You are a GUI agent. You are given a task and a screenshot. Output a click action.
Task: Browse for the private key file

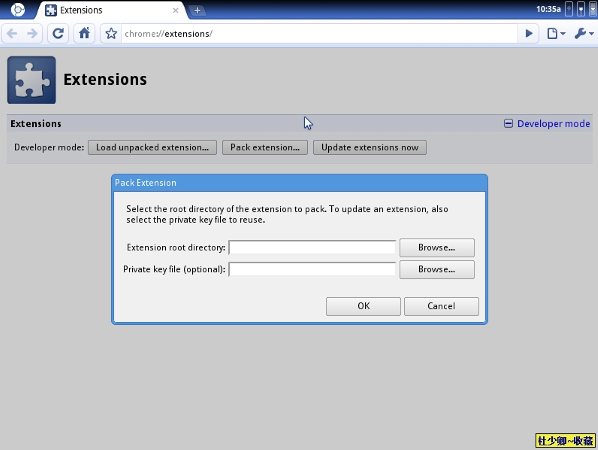pos(437,269)
